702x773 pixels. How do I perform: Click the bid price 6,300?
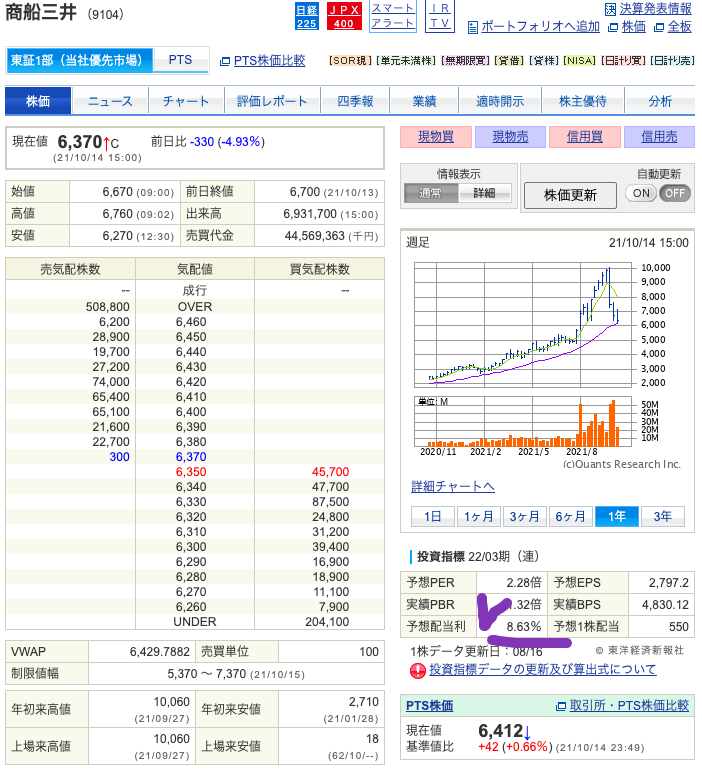point(191,547)
